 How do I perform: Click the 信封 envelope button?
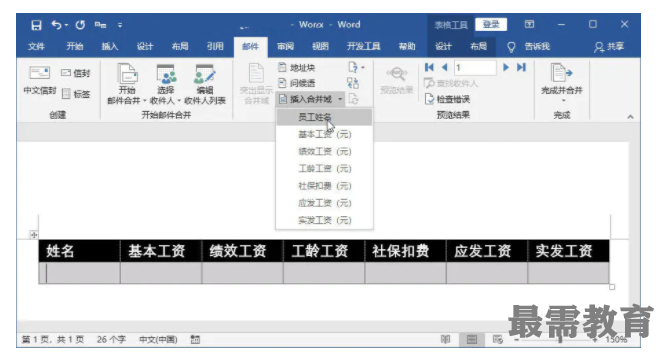[75, 73]
